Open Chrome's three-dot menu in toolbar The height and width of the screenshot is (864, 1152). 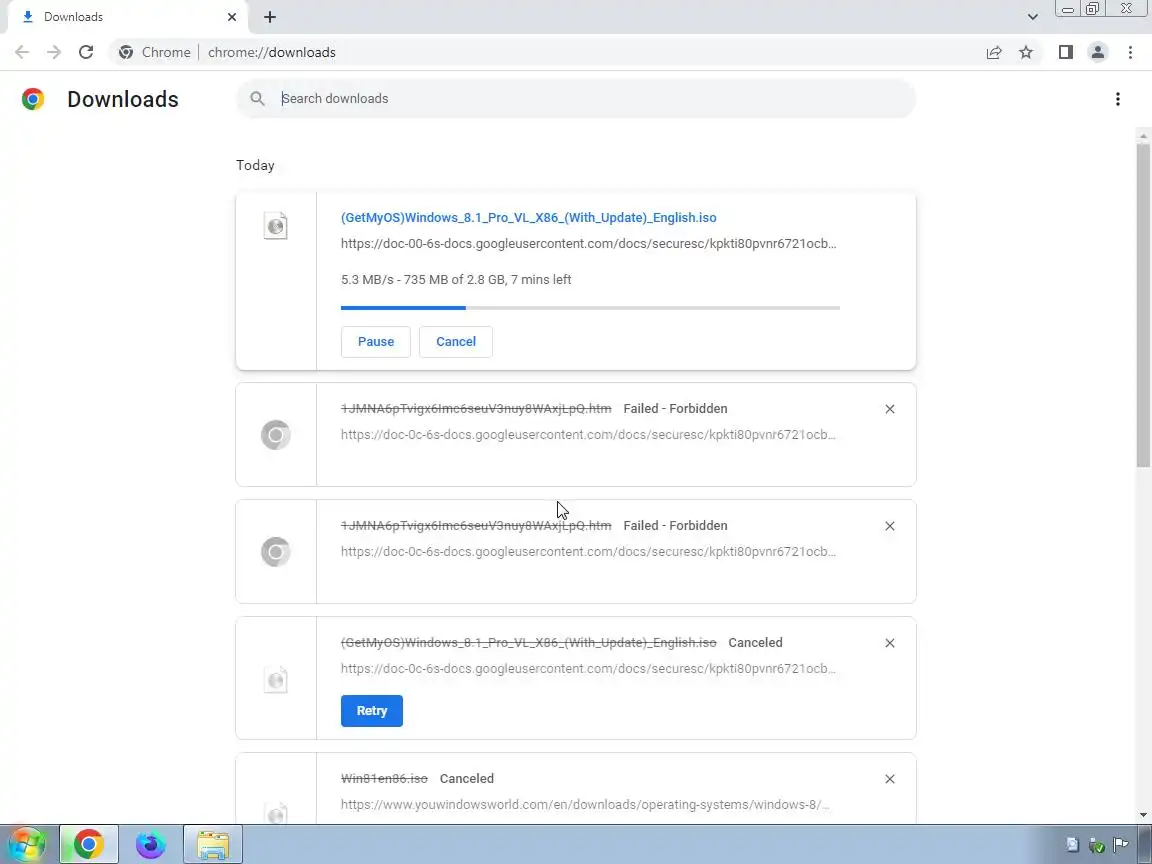tap(1130, 52)
